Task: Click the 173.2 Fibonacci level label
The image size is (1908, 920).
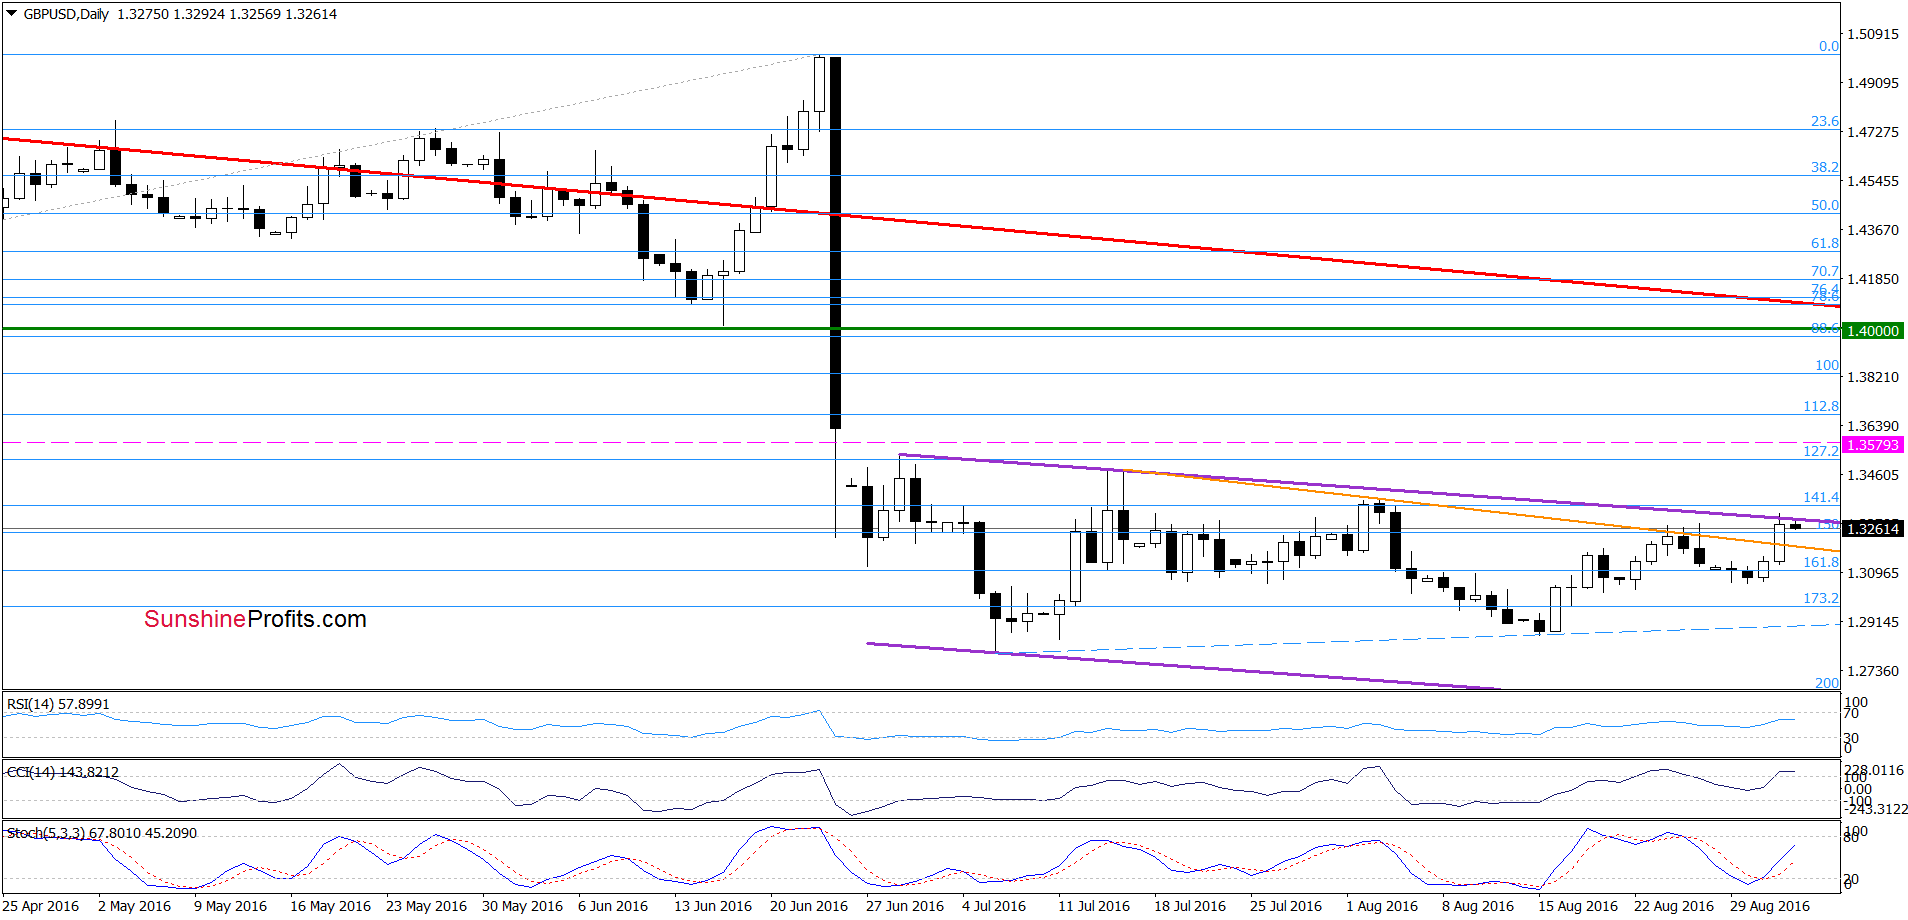Action: coord(1821,598)
